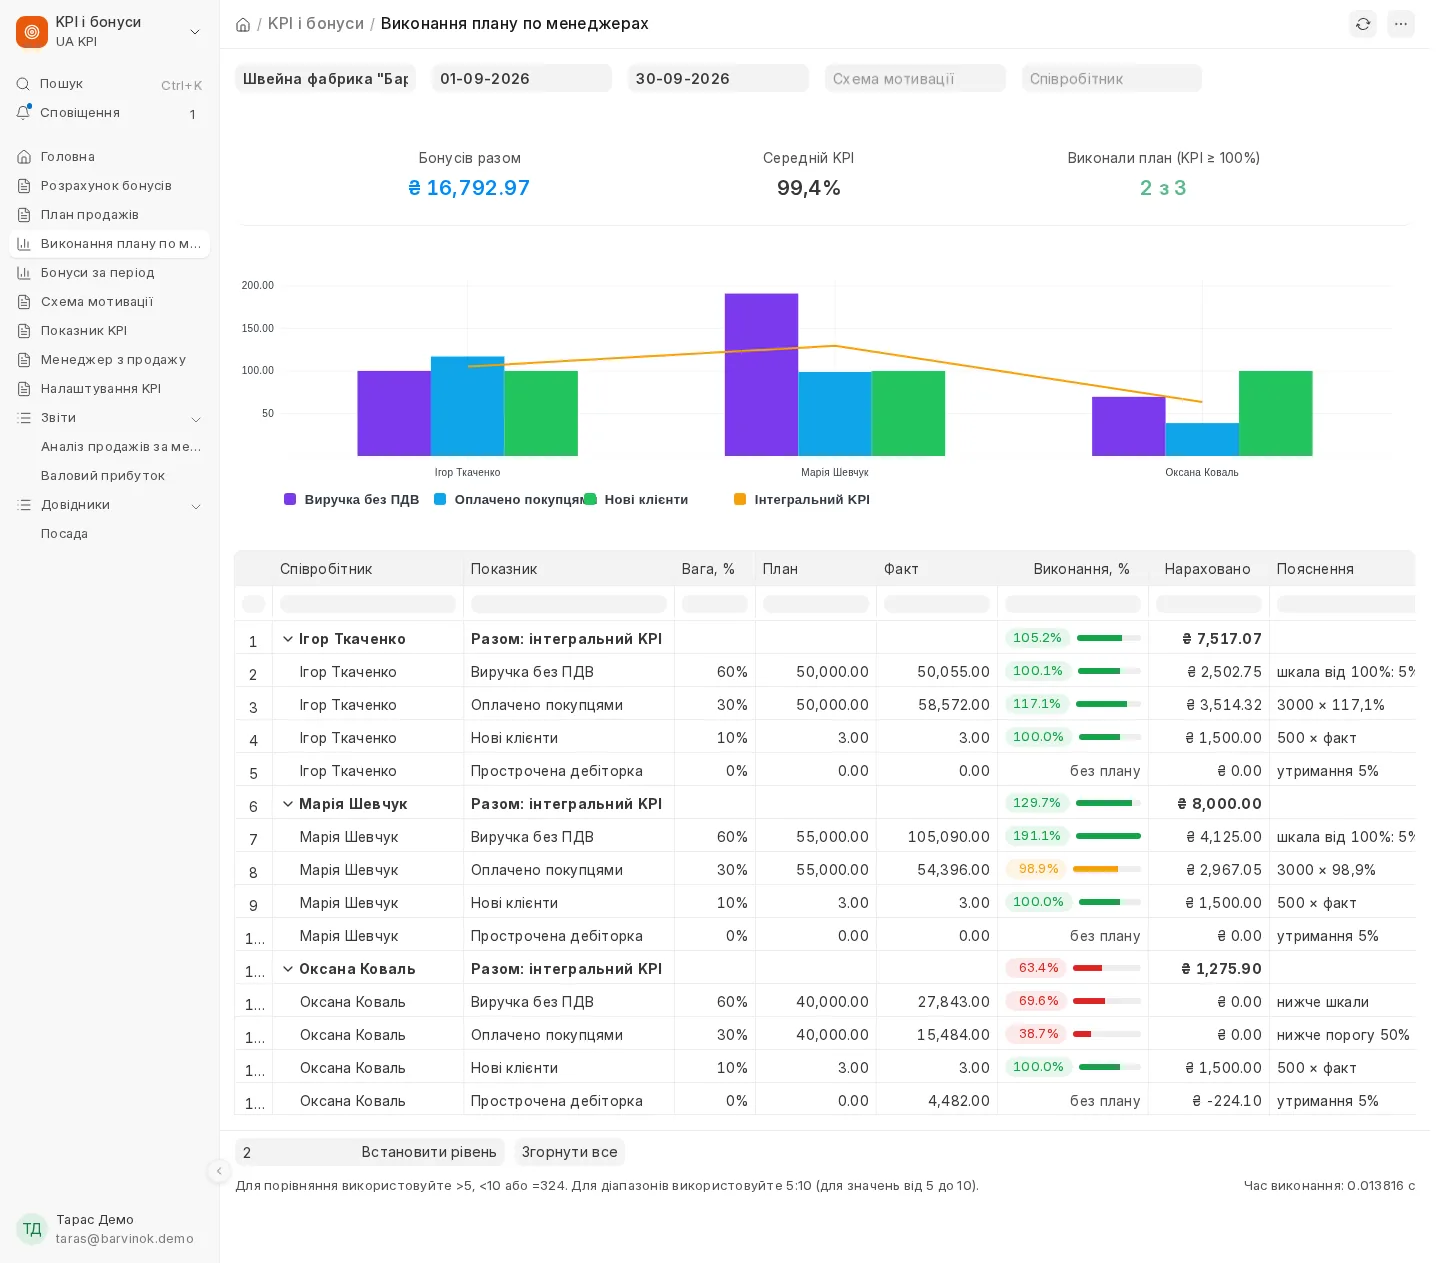The height and width of the screenshot is (1263, 1440).
Task: Click Марія Шевчук's 98.9% progress bar
Action: click(x=1107, y=869)
